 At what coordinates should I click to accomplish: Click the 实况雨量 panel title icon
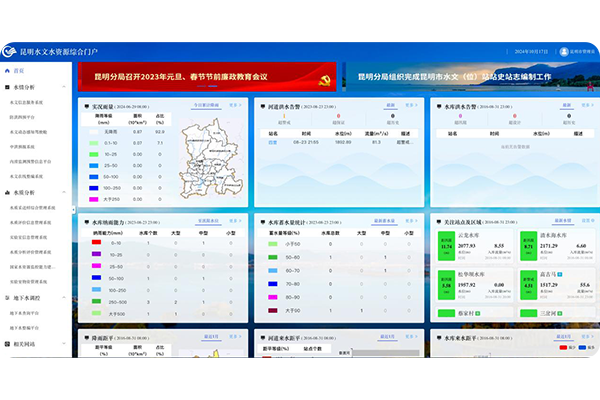86,104
